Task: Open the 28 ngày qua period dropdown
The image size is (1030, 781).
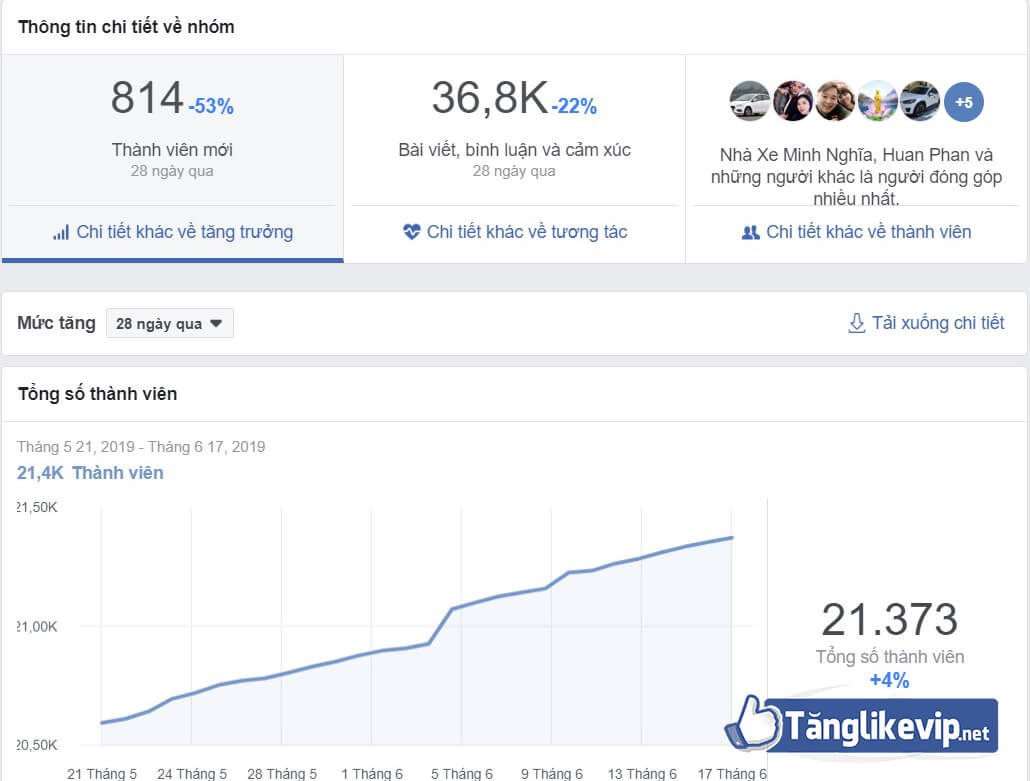Action: coord(169,322)
